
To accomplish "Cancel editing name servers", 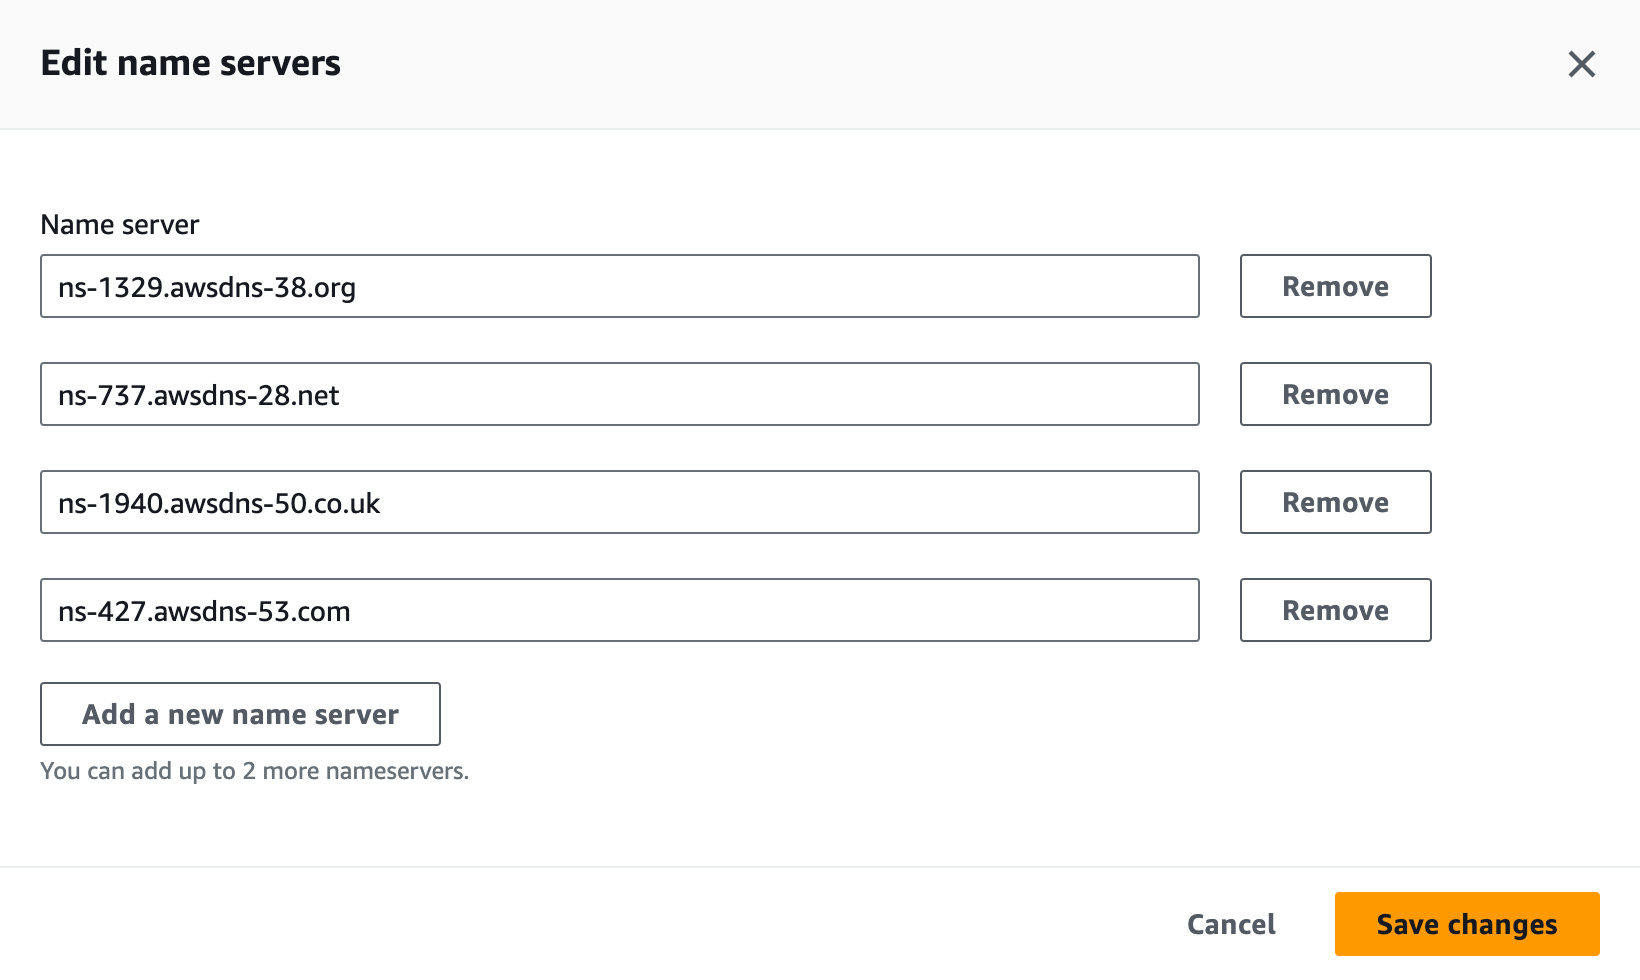I will click(1231, 924).
